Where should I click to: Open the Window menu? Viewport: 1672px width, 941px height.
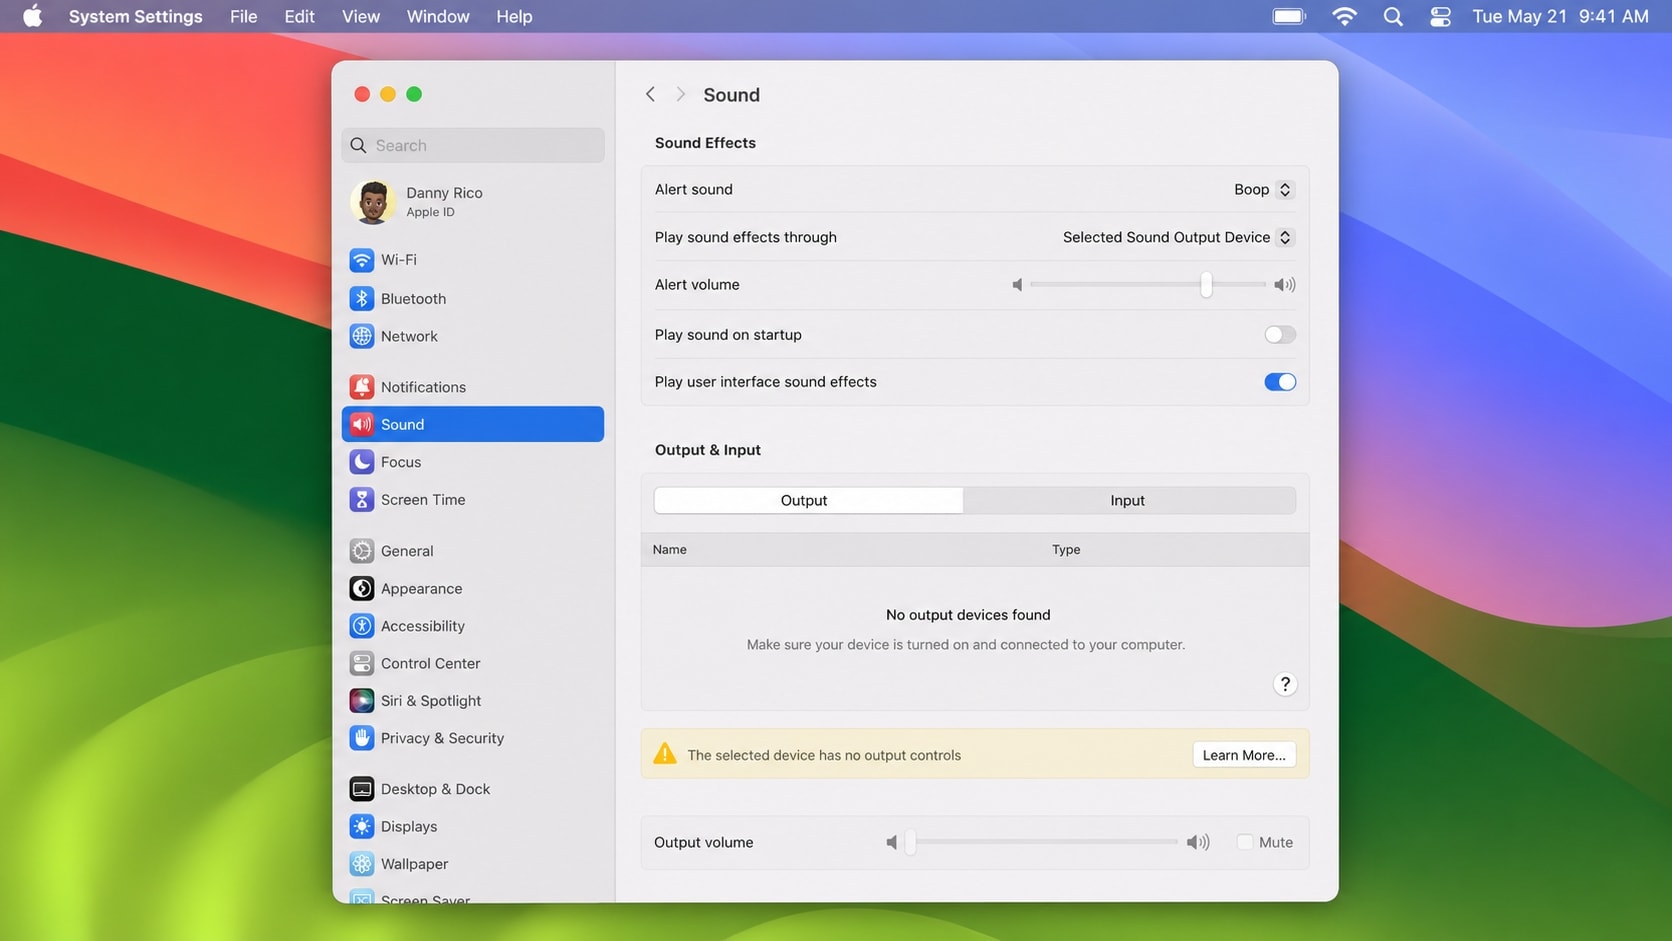tap(438, 17)
